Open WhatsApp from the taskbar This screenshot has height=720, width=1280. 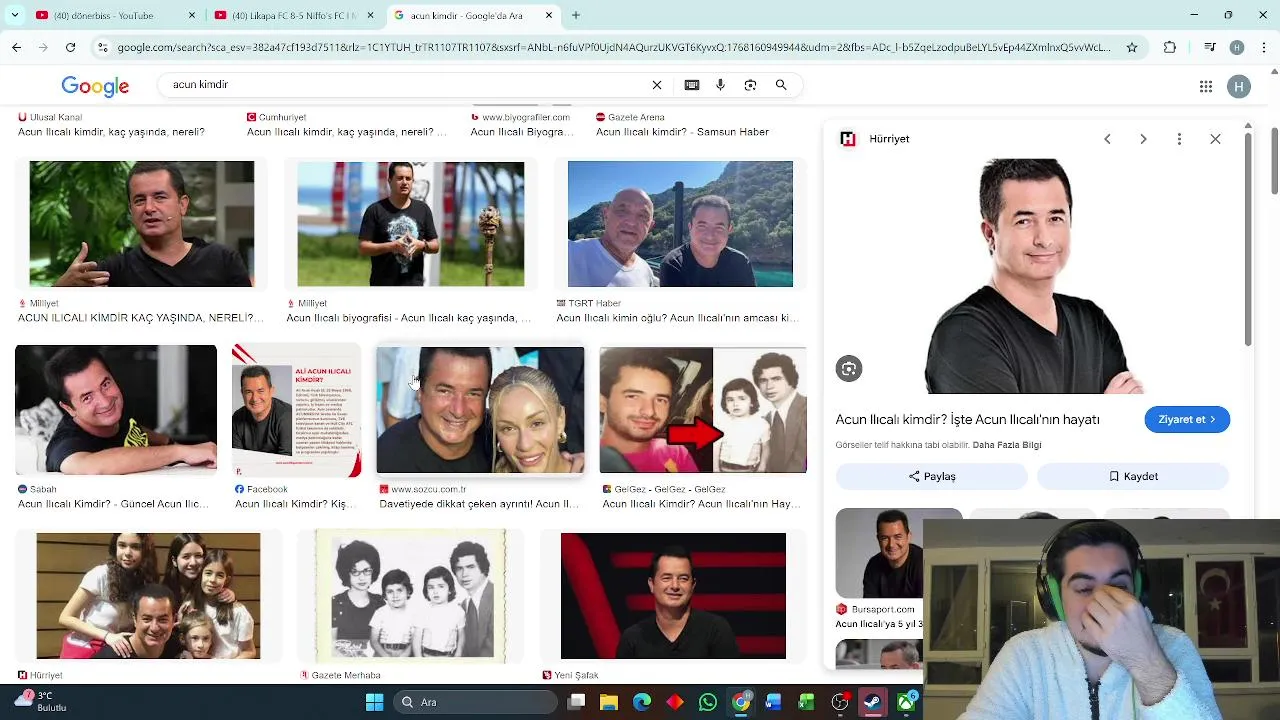coord(708,702)
